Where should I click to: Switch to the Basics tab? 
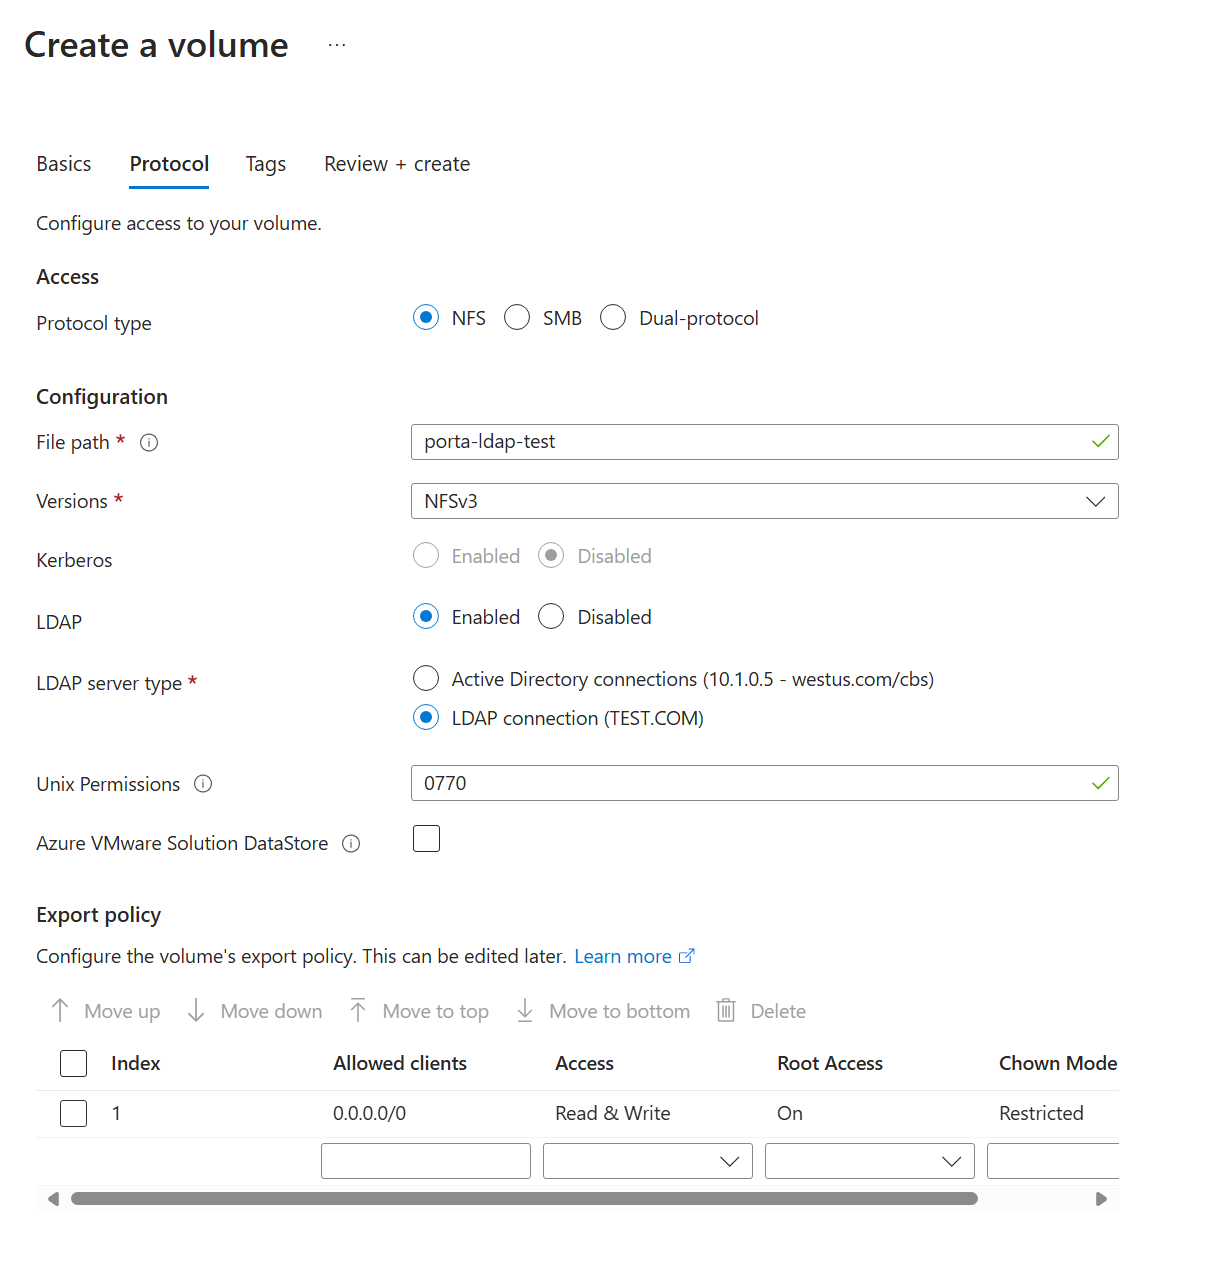(63, 164)
